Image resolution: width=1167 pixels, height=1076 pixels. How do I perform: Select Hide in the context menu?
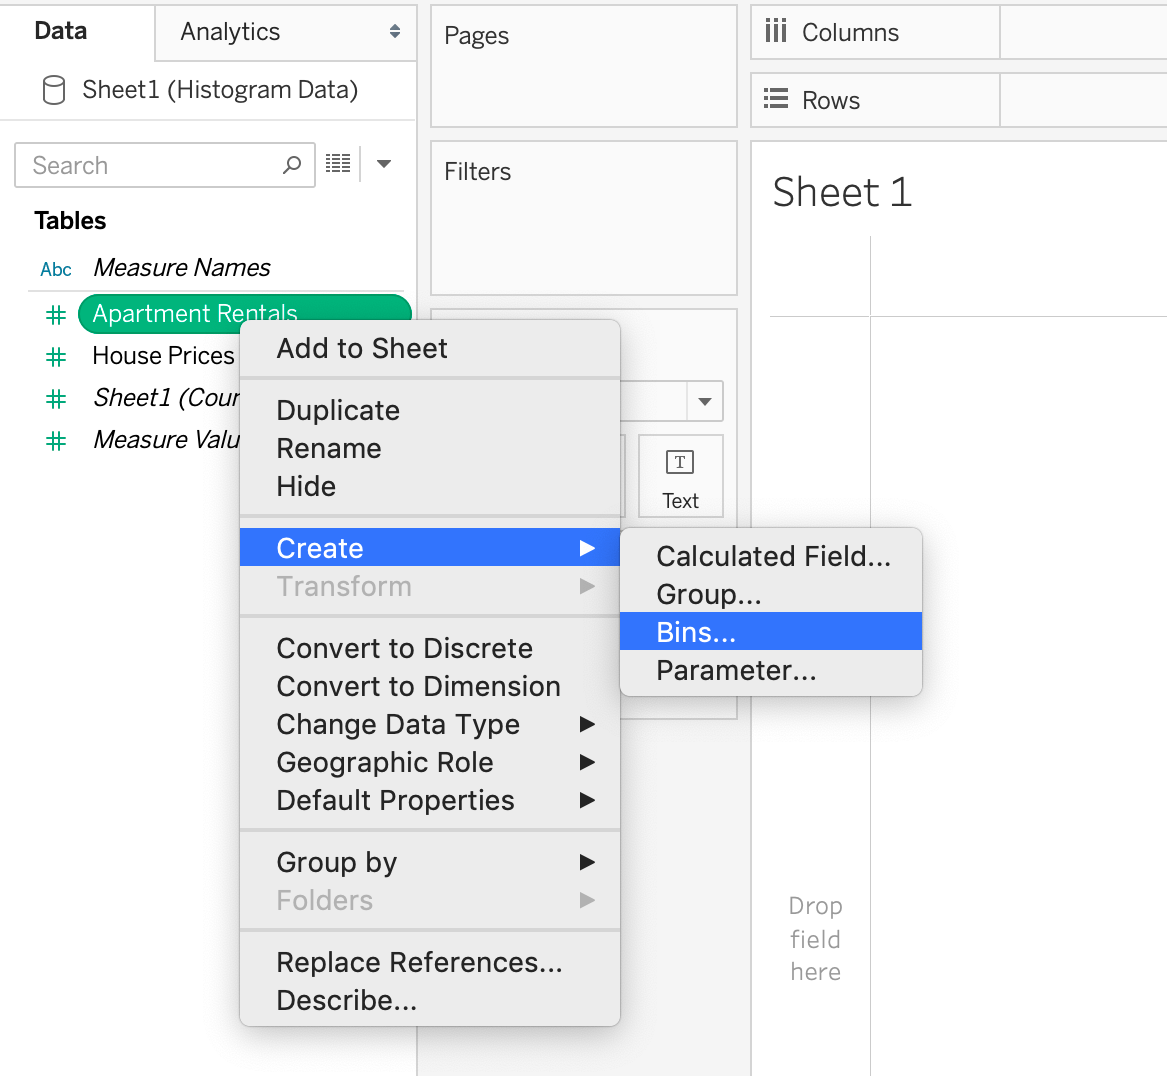click(429, 486)
